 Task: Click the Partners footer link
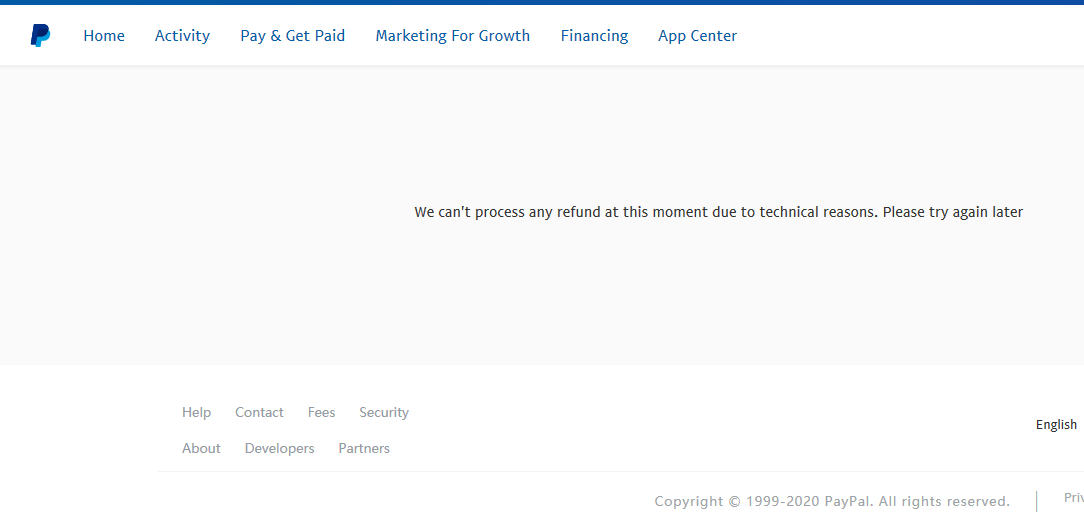click(364, 448)
